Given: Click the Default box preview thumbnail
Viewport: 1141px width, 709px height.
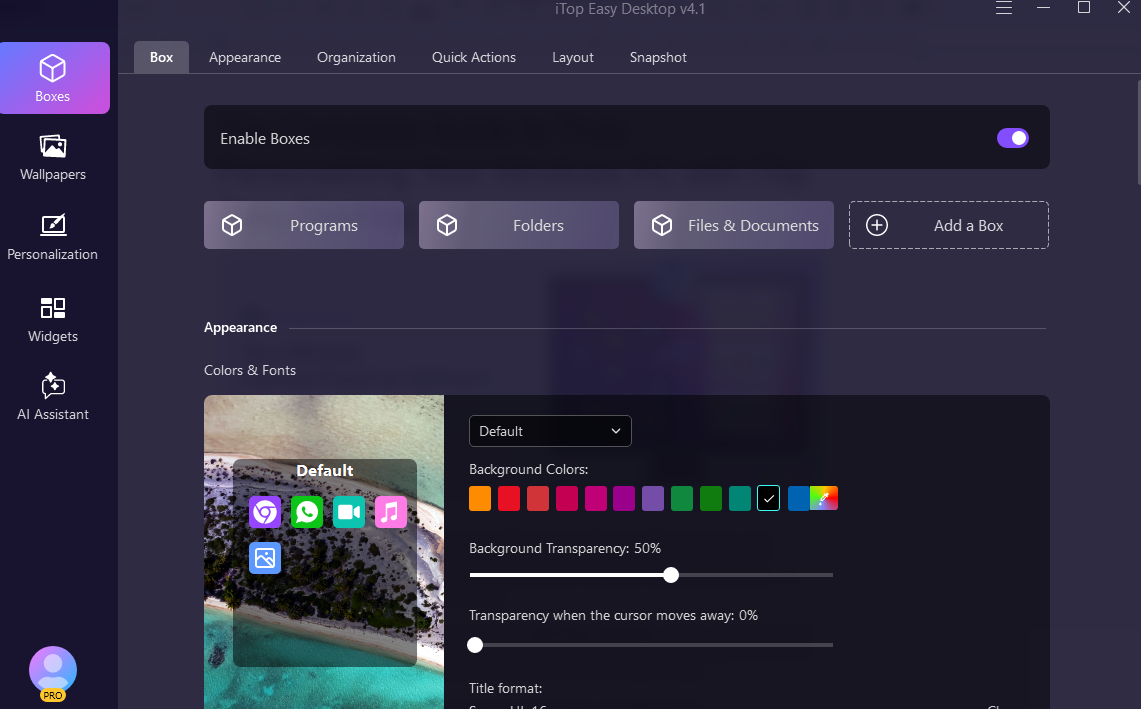Looking at the screenshot, I should pyautogui.click(x=324, y=562).
